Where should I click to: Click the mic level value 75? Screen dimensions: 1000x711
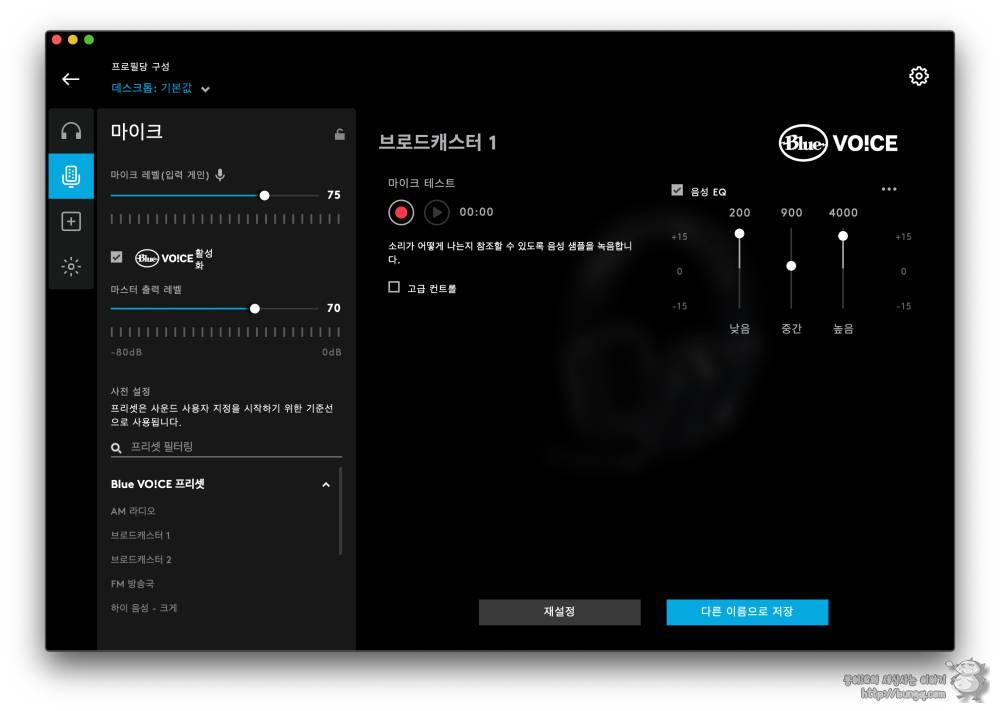coord(334,194)
